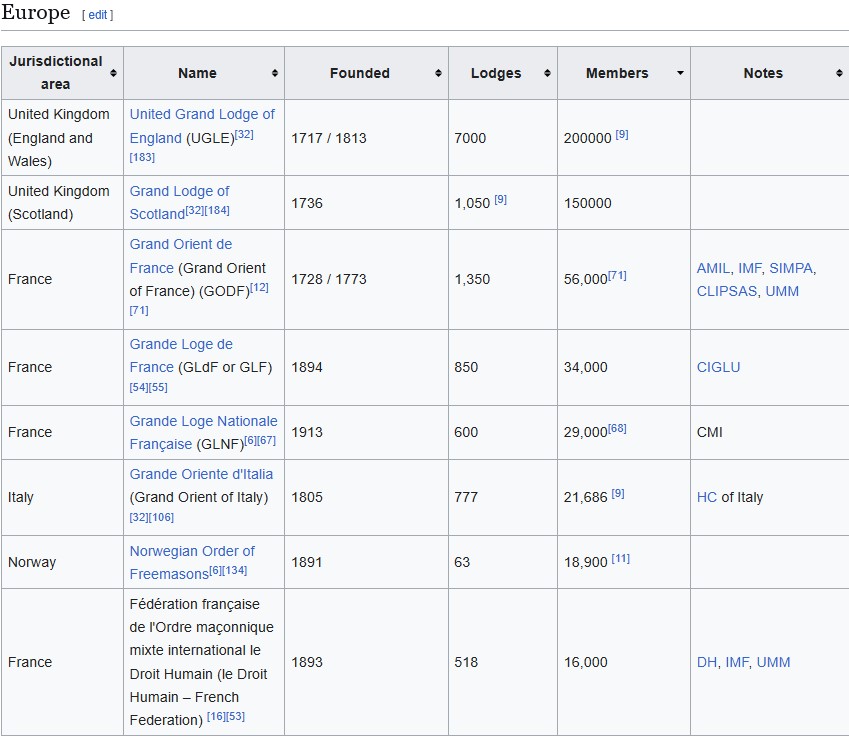Open citation 11 beside 18,900 members

[x=621, y=558]
